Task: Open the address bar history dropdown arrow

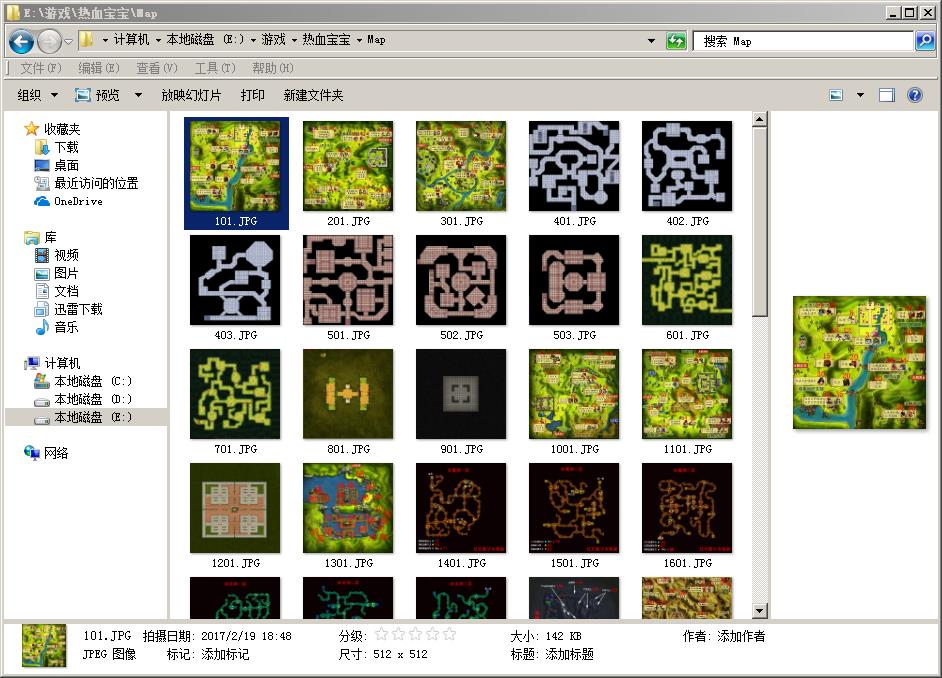Action: point(651,41)
